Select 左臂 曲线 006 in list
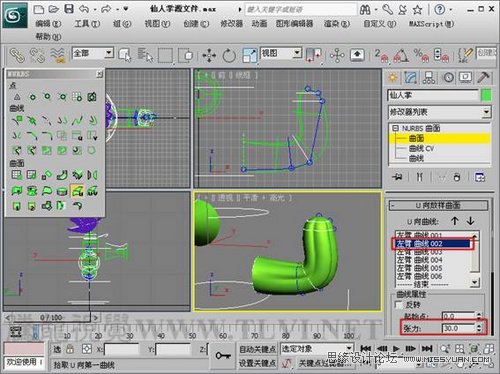500x374 pixels. pos(419,276)
